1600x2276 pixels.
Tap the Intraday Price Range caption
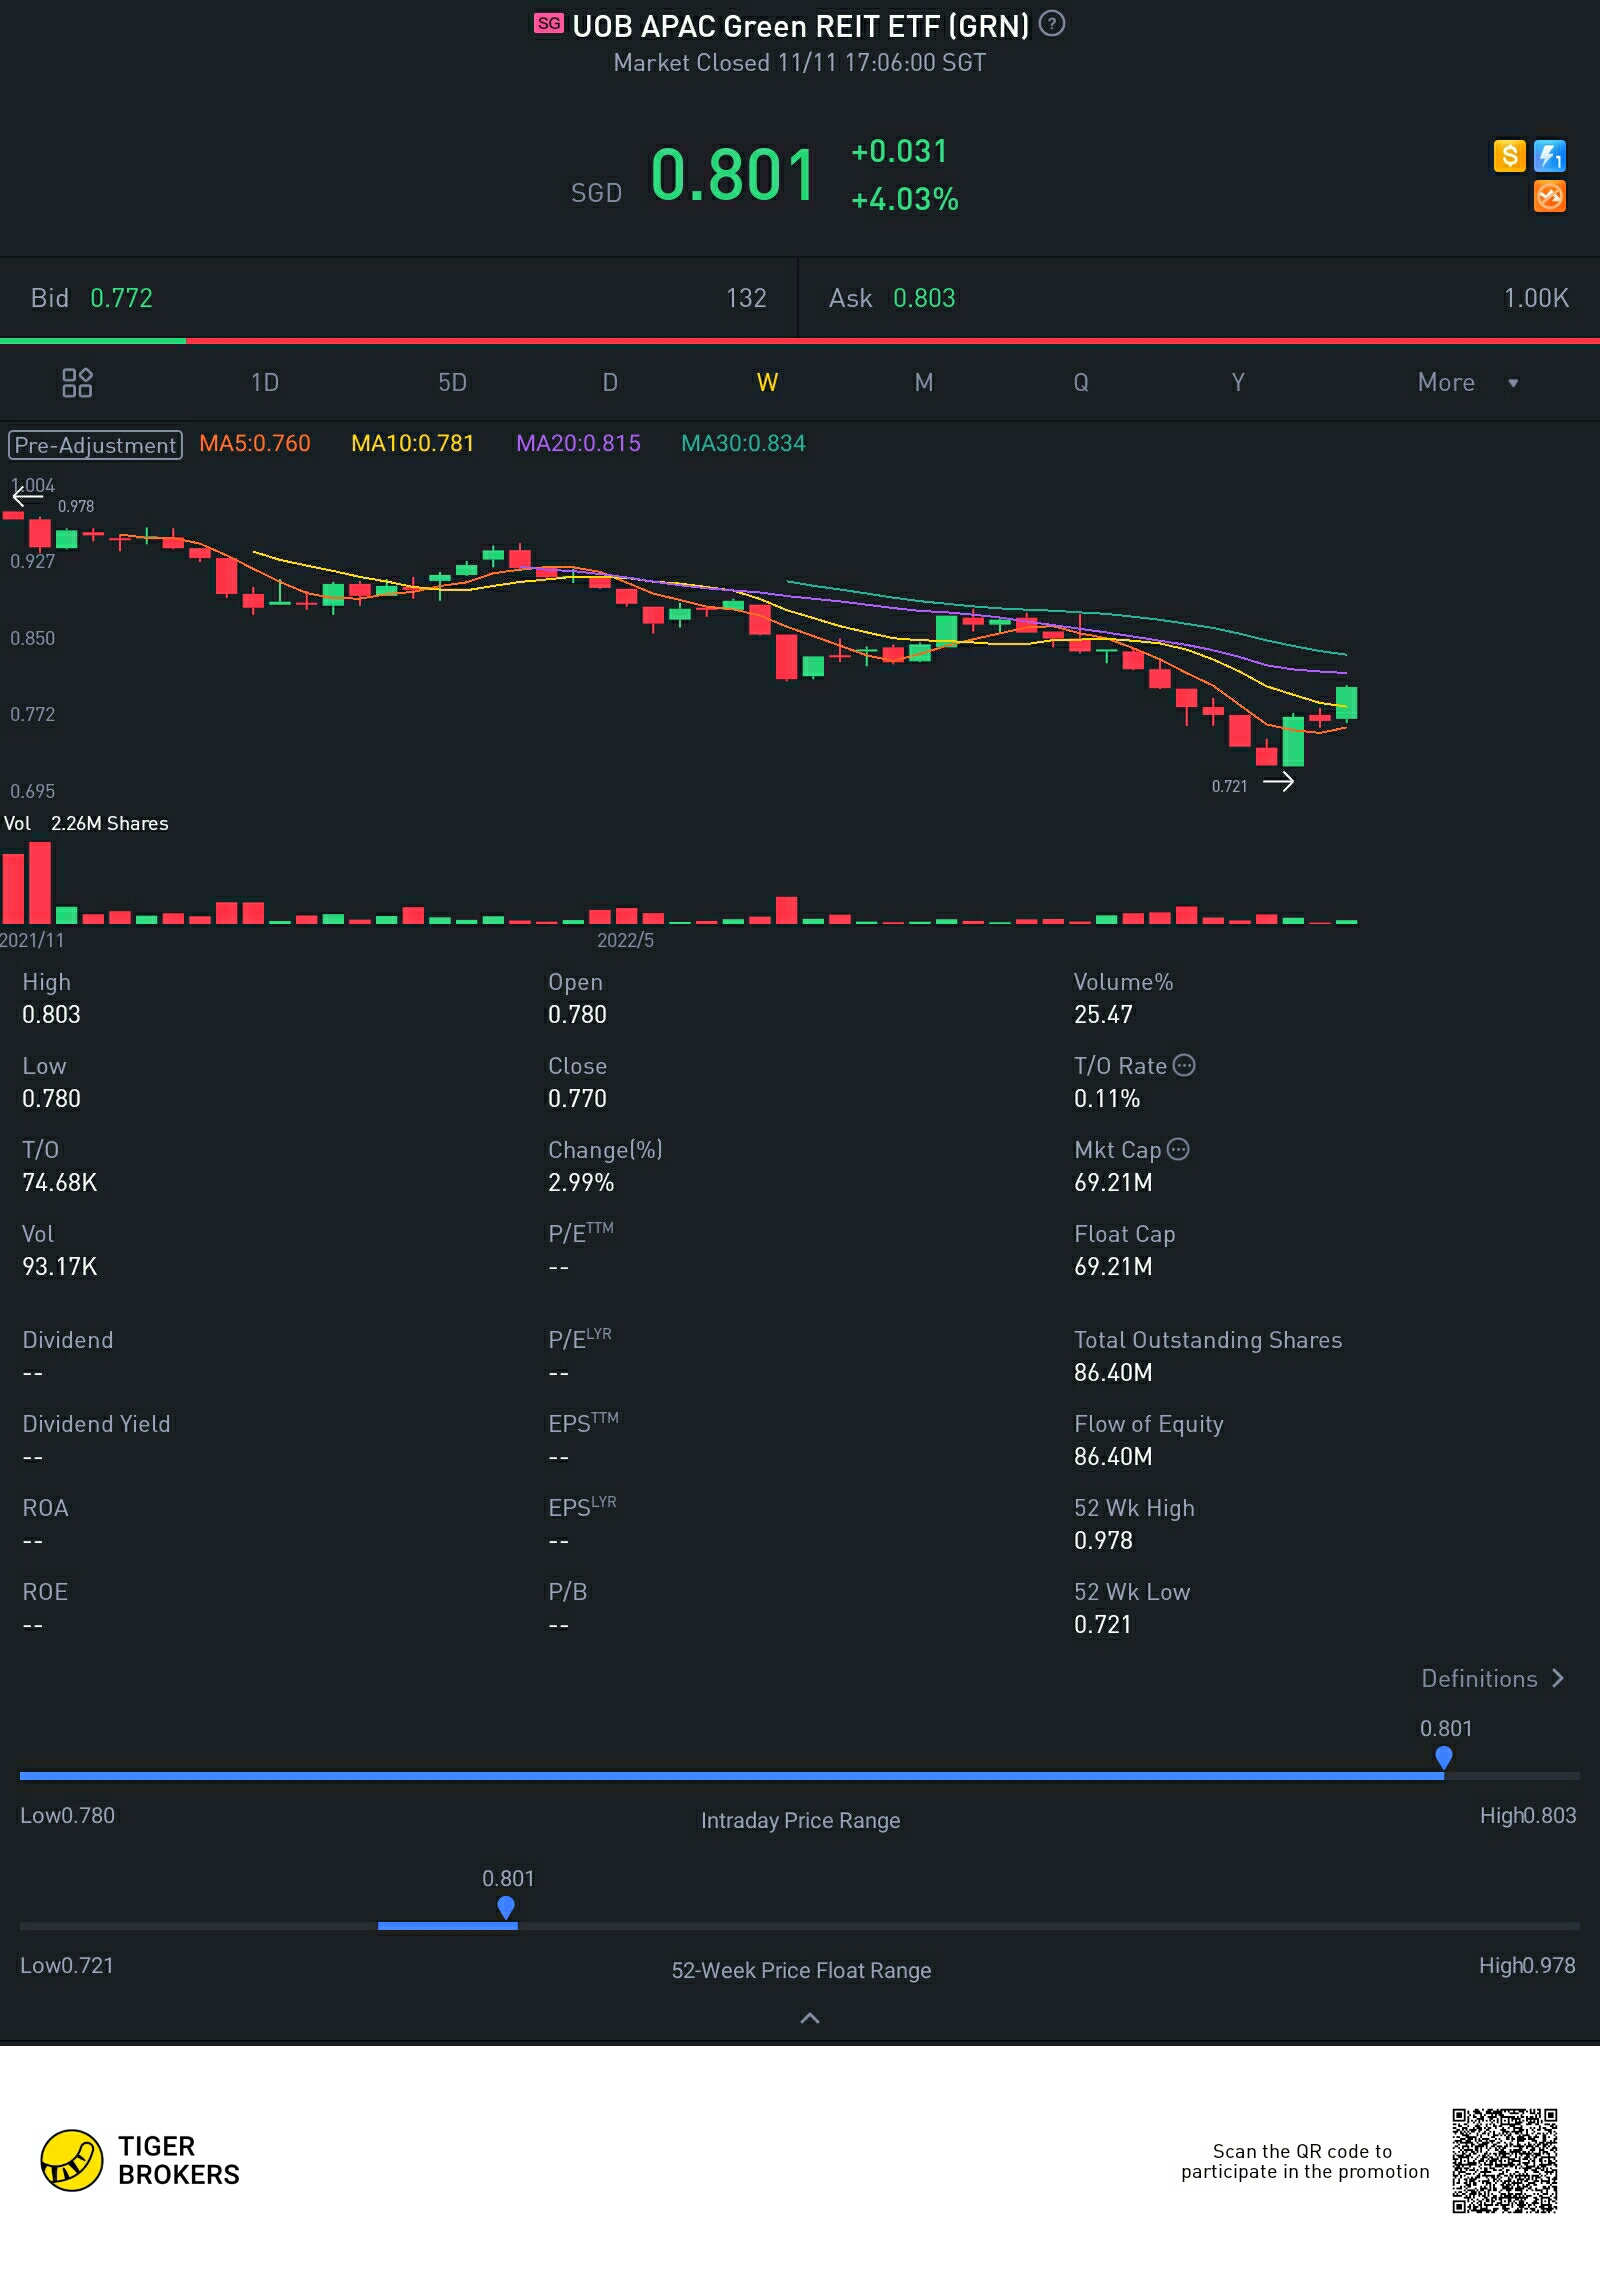point(800,1820)
